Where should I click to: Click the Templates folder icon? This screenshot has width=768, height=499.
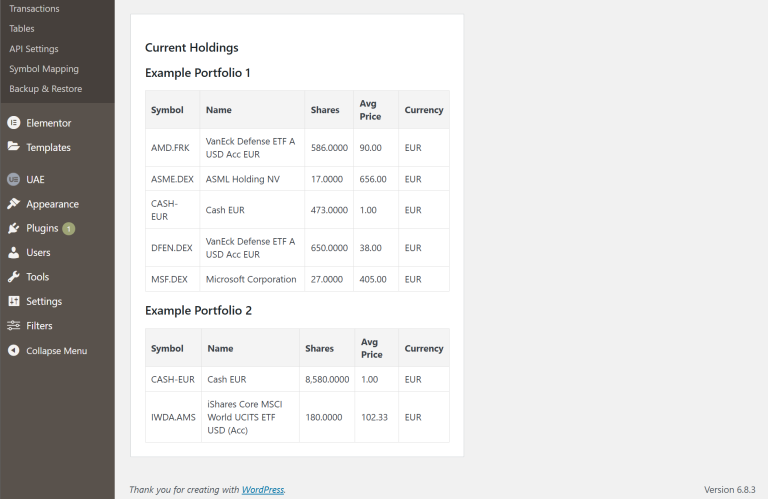pyautogui.click(x=14, y=147)
